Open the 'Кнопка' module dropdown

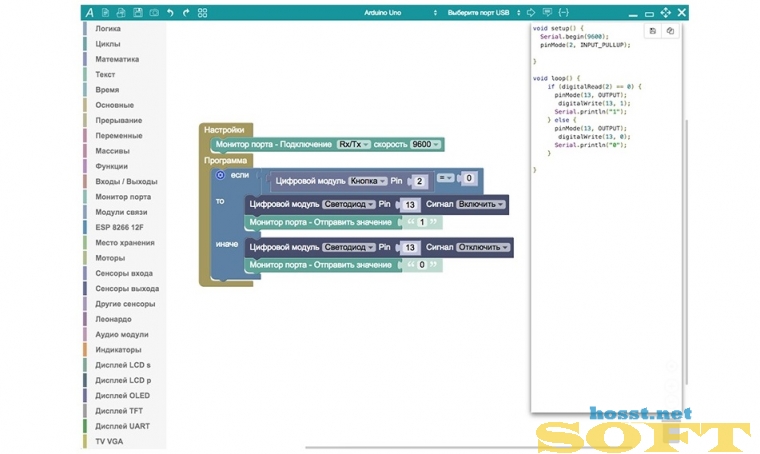(x=368, y=181)
